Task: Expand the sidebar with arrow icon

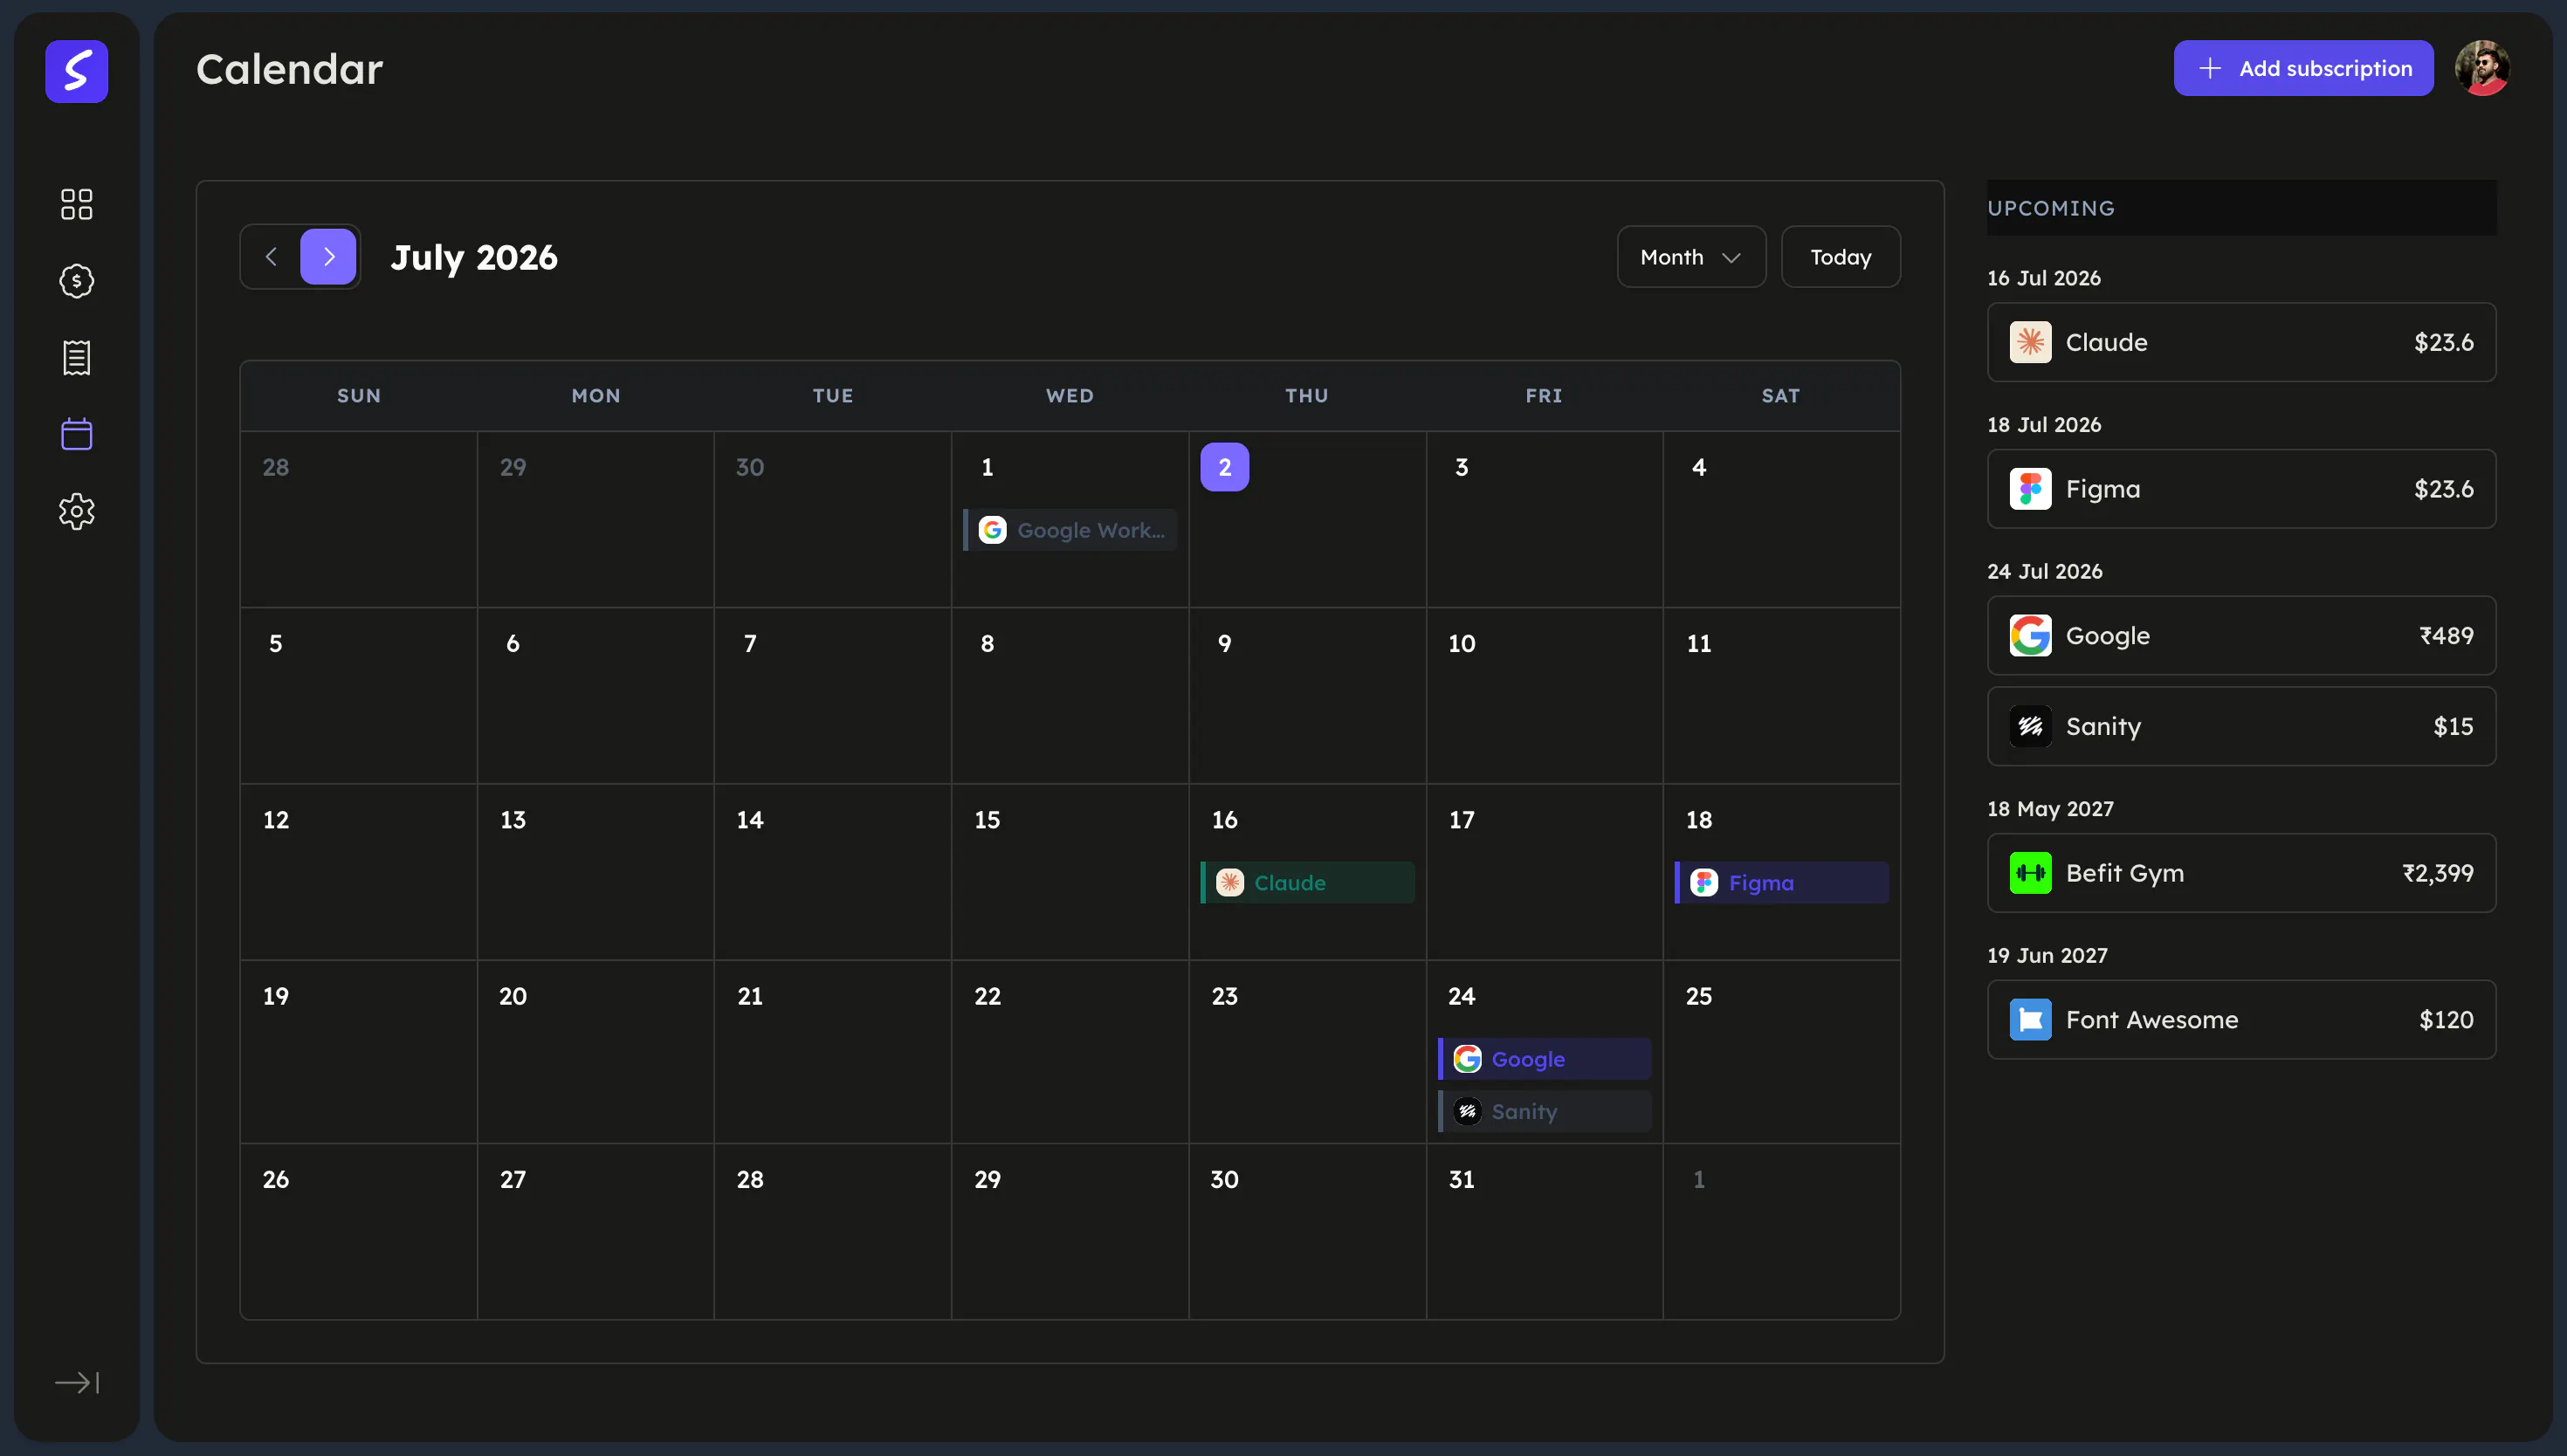Action: [x=76, y=1382]
